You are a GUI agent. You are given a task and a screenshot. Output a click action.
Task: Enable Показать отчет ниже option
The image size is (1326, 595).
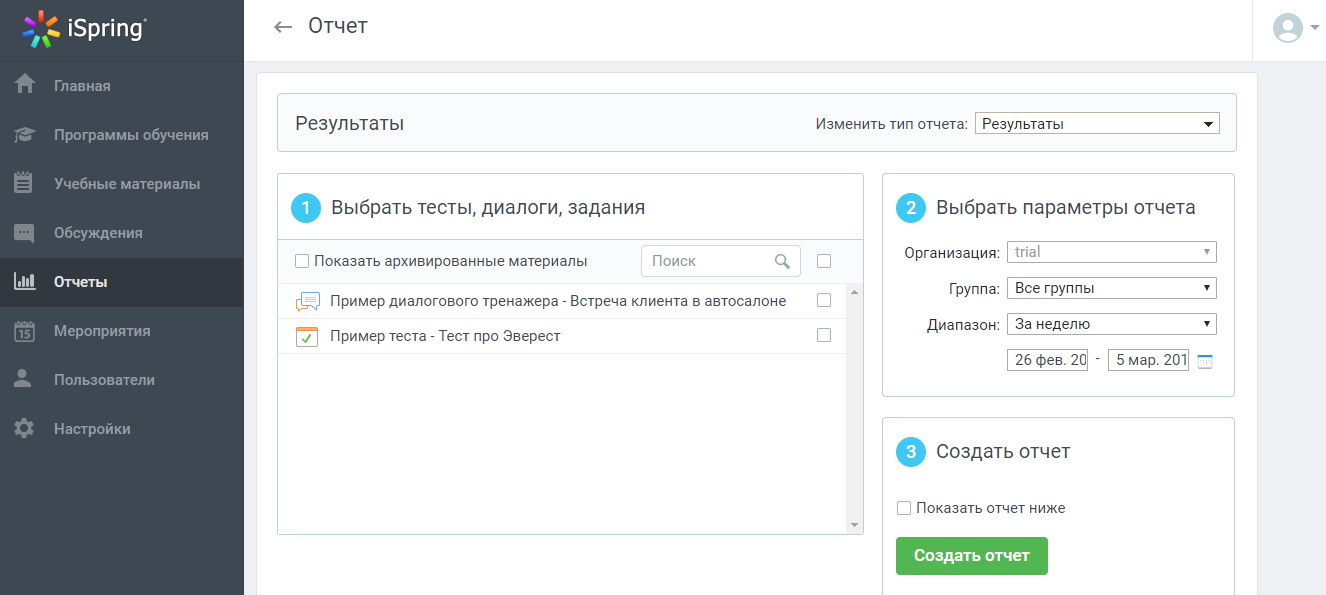pyautogui.click(x=903, y=508)
